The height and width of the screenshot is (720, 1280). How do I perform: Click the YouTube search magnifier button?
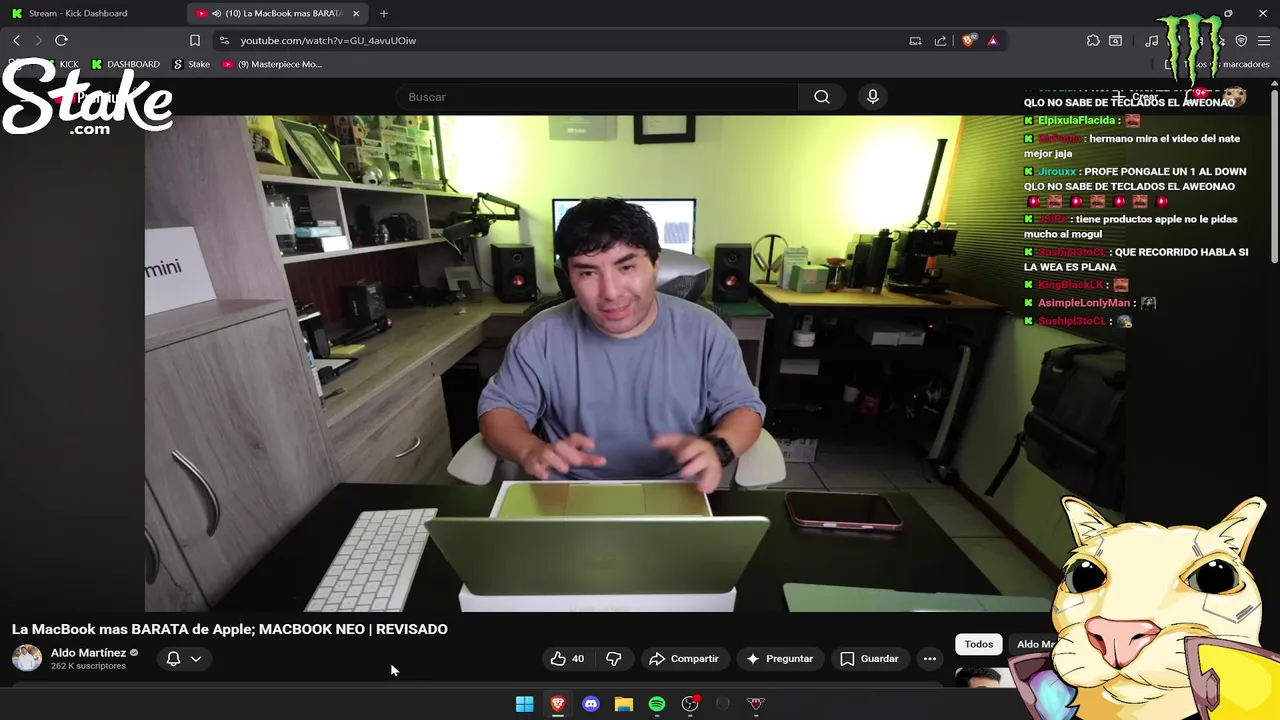coord(822,97)
